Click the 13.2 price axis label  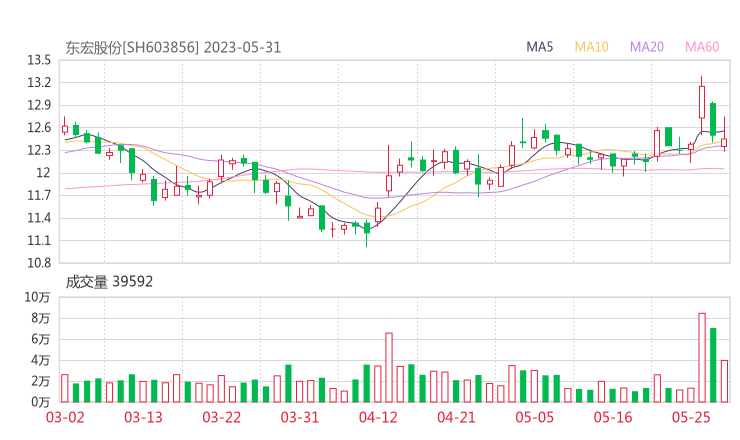[x=39, y=83]
